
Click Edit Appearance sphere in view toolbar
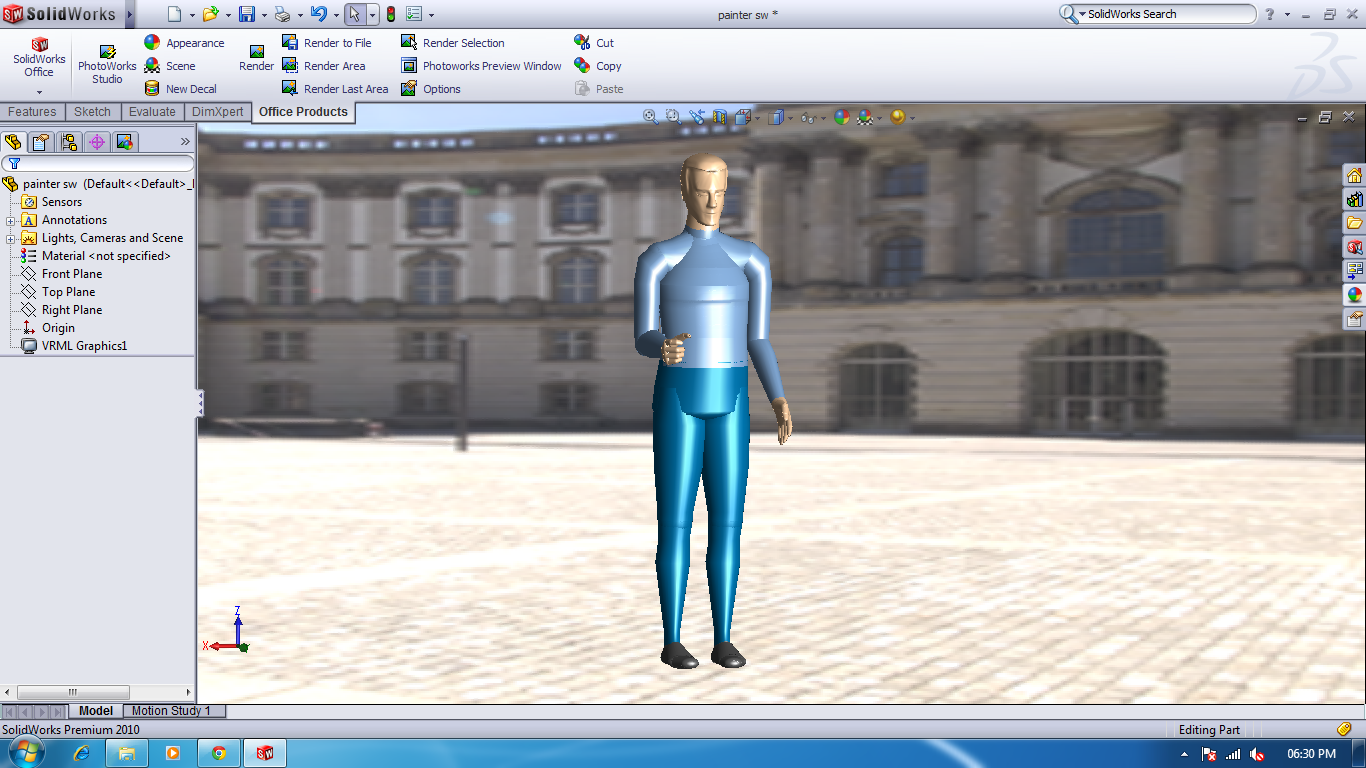[x=842, y=117]
